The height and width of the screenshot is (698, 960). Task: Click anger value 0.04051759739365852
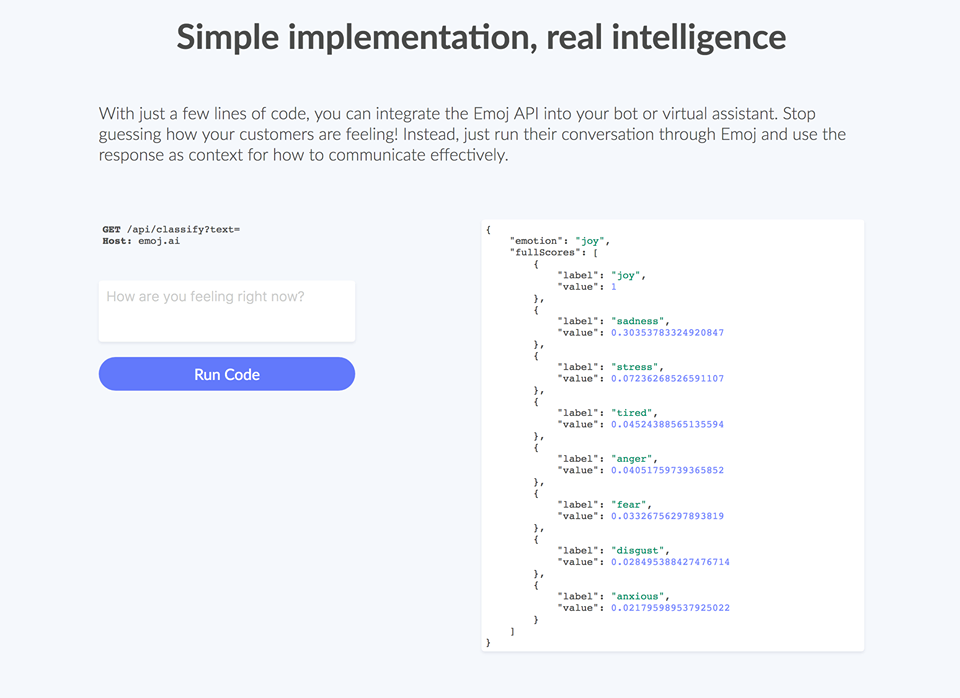(x=667, y=471)
